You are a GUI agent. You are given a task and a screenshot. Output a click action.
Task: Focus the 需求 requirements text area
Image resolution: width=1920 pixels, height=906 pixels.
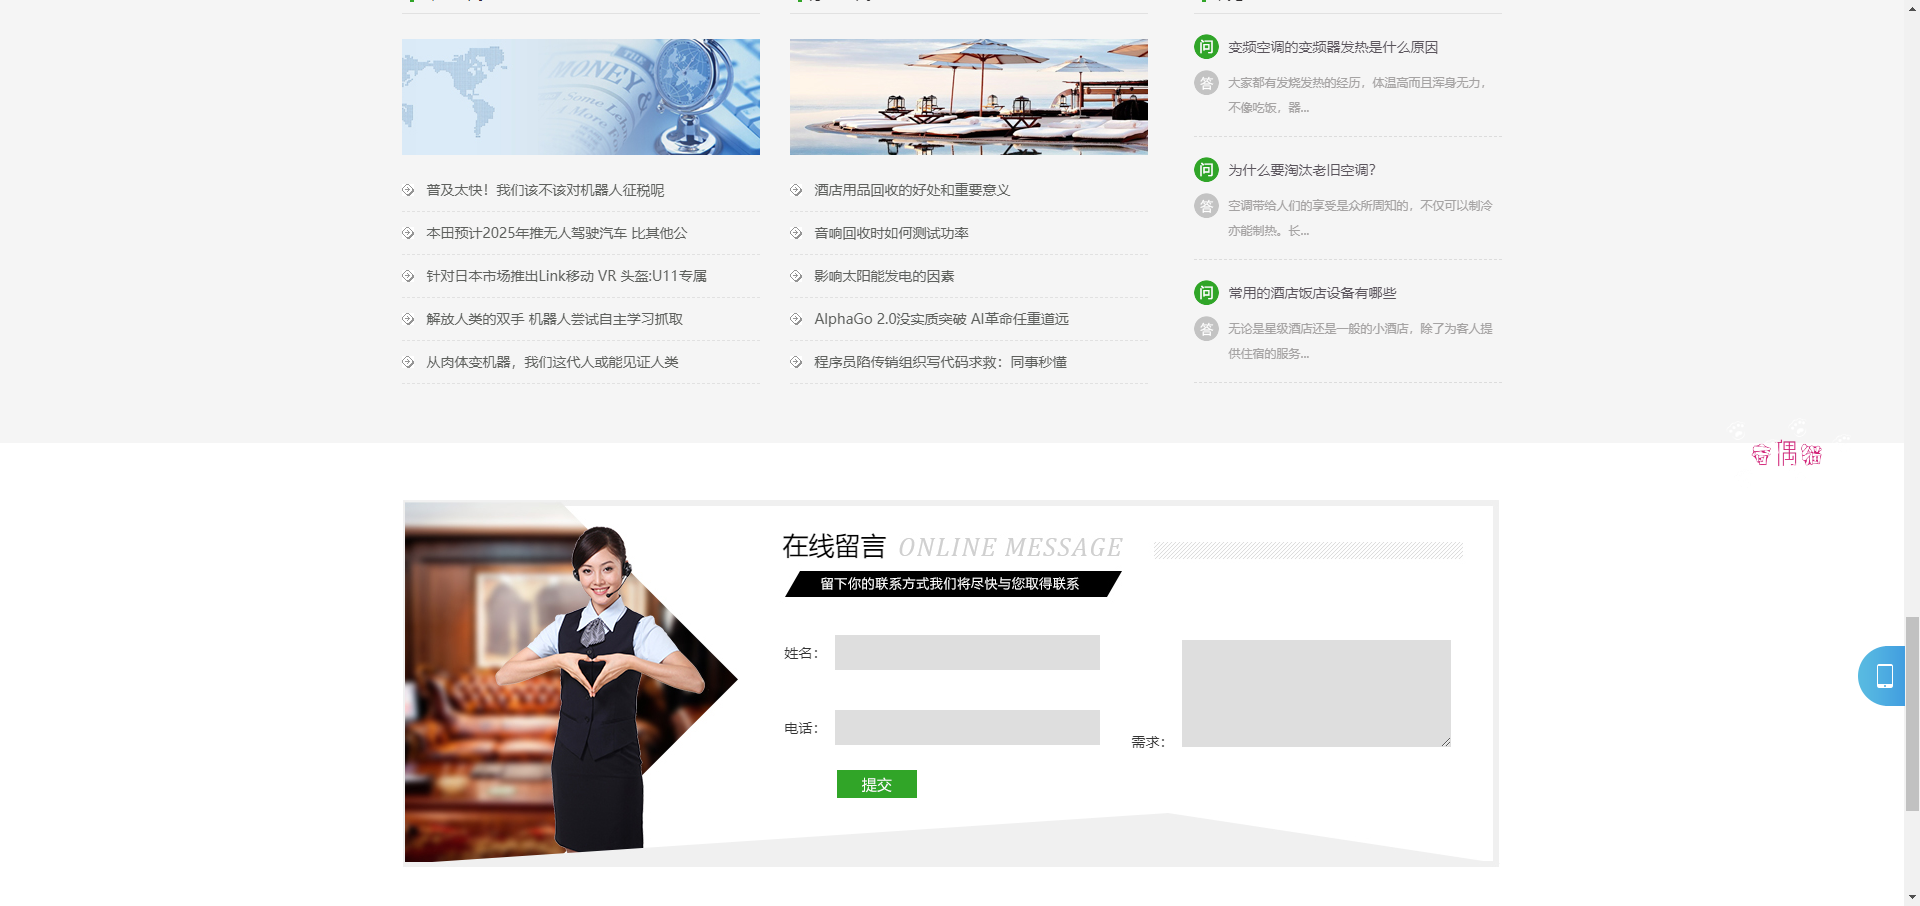coord(1316,693)
